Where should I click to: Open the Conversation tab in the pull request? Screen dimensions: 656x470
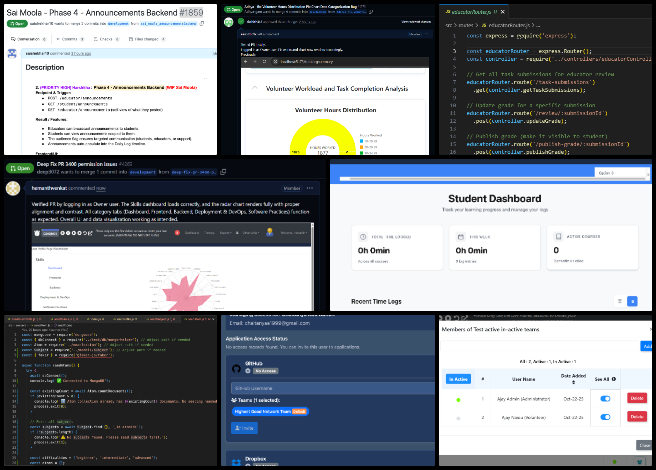tap(27, 39)
